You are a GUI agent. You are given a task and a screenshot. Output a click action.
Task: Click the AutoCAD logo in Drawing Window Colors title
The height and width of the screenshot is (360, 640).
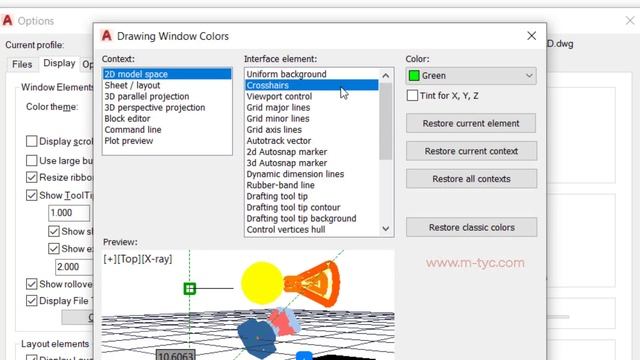coord(107,36)
